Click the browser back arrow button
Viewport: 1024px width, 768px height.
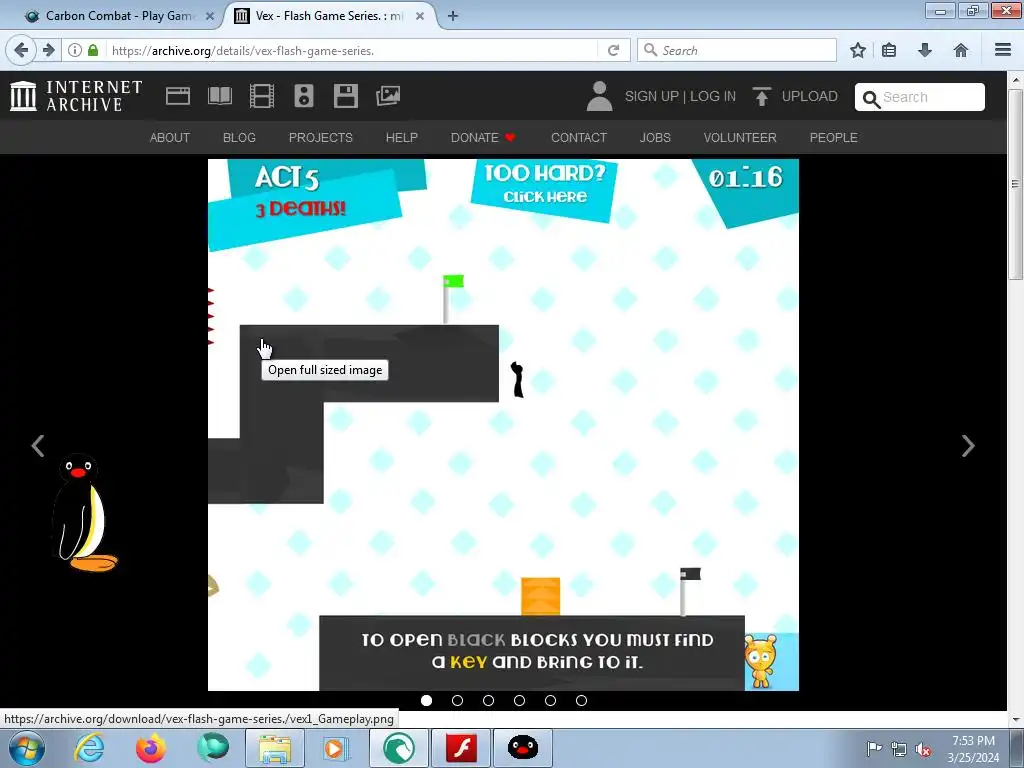click(x=21, y=50)
